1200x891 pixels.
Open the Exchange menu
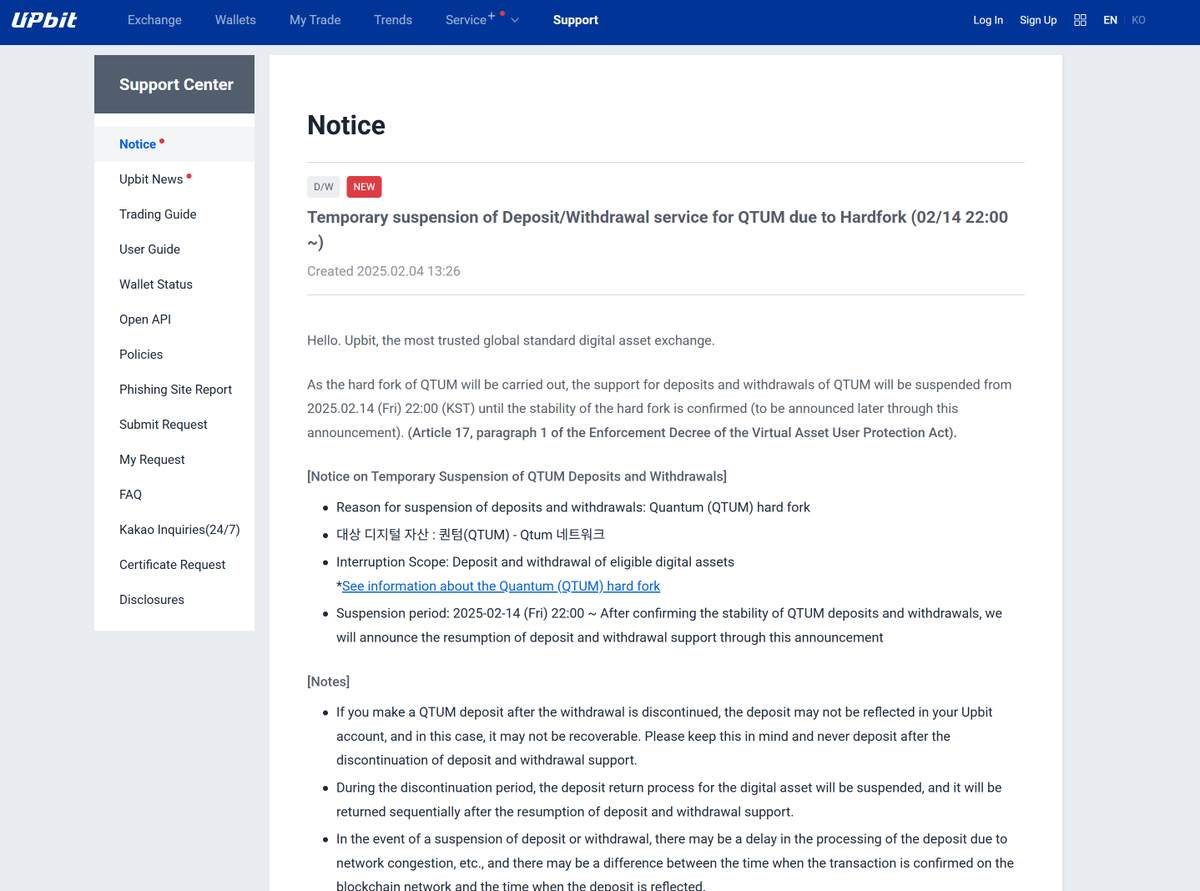click(x=155, y=20)
